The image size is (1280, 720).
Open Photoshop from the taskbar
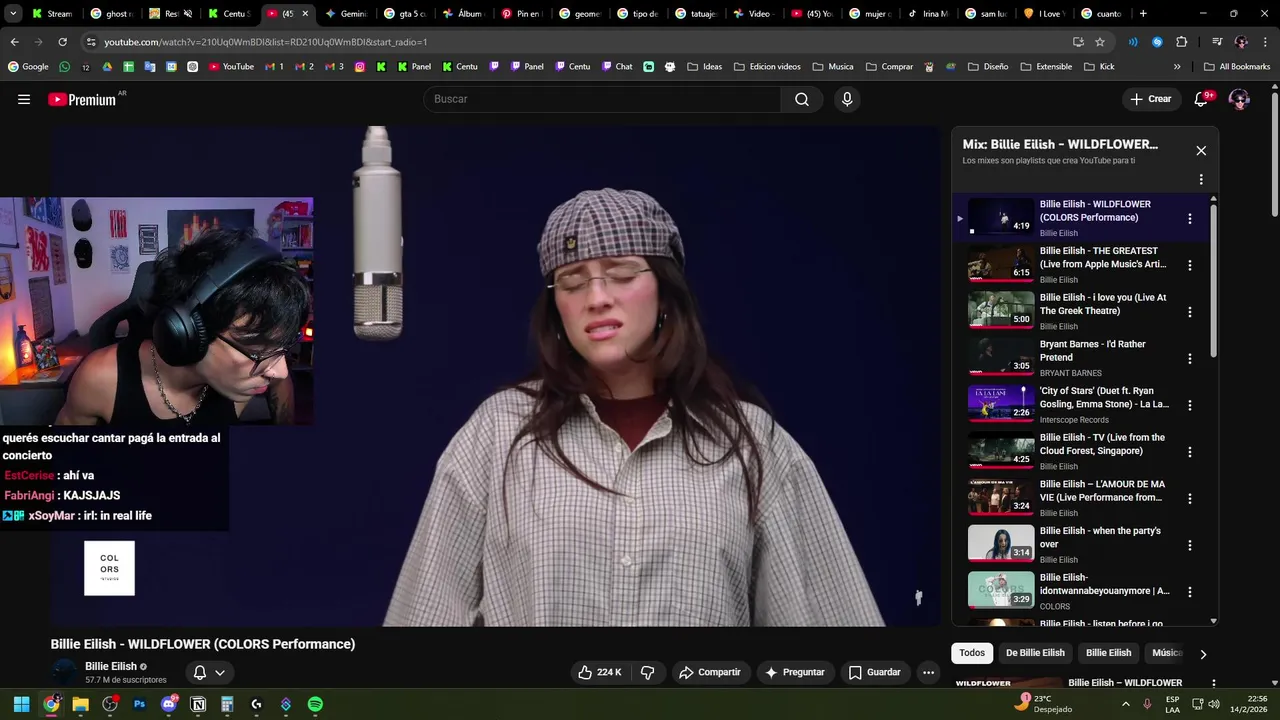pos(139,704)
